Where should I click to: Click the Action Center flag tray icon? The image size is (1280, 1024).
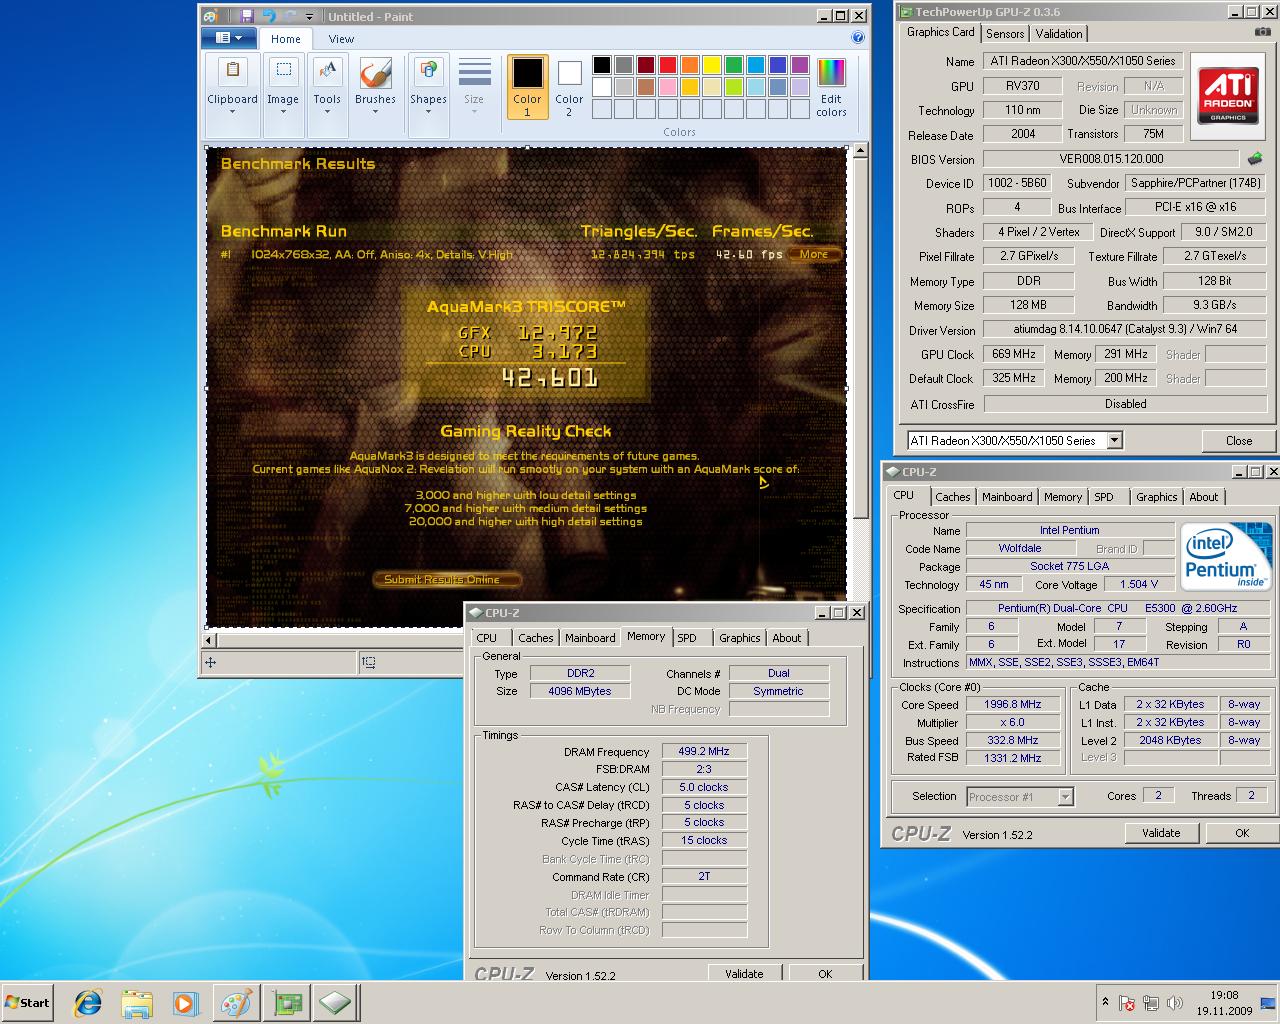pyautogui.click(x=1127, y=1003)
